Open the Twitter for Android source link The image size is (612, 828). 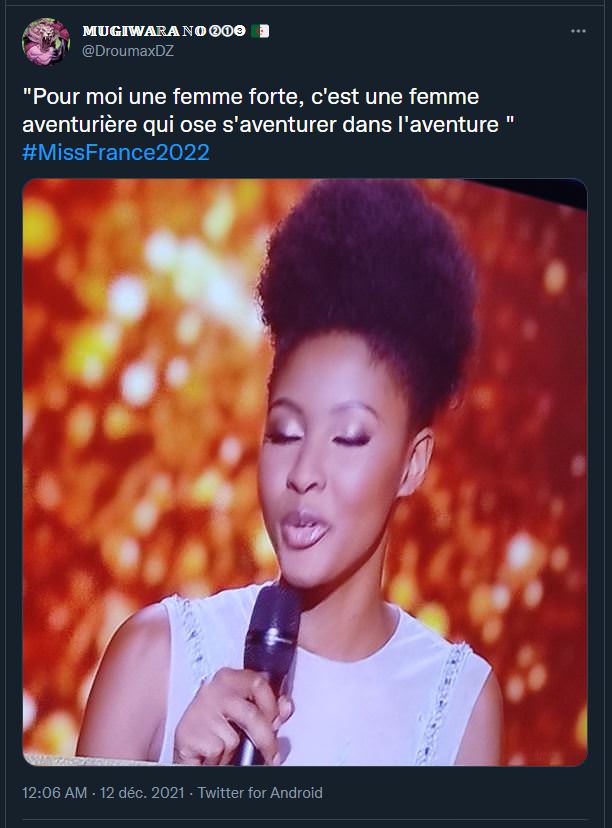pyautogui.click(x=260, y=793)
